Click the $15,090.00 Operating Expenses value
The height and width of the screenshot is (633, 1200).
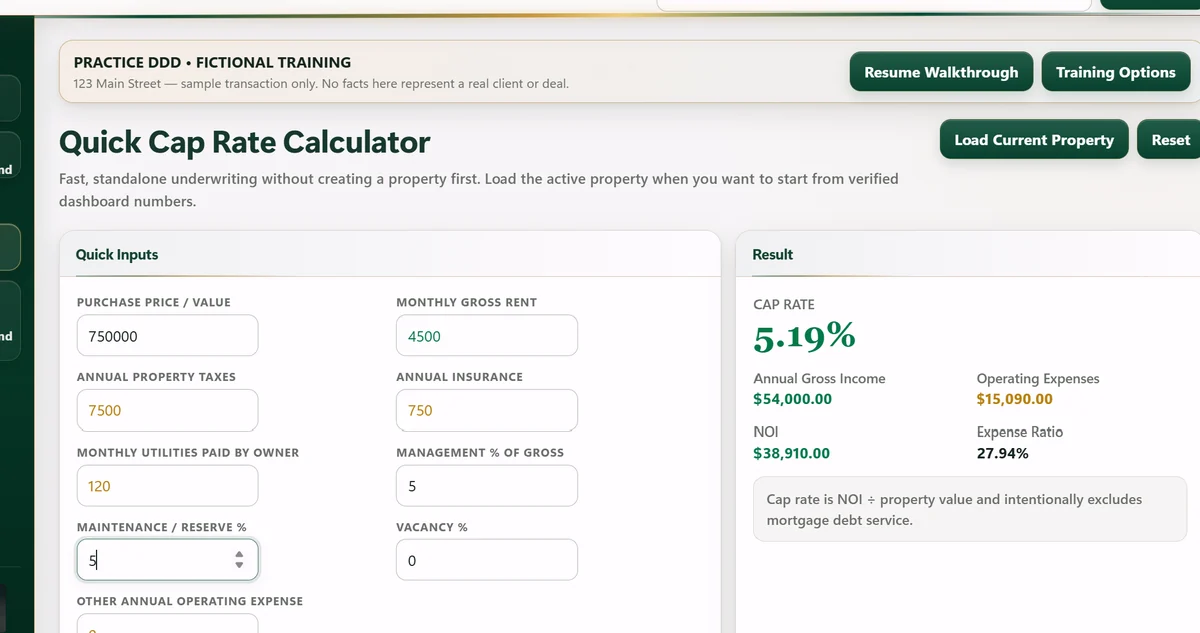click(x=1015, y=399)
